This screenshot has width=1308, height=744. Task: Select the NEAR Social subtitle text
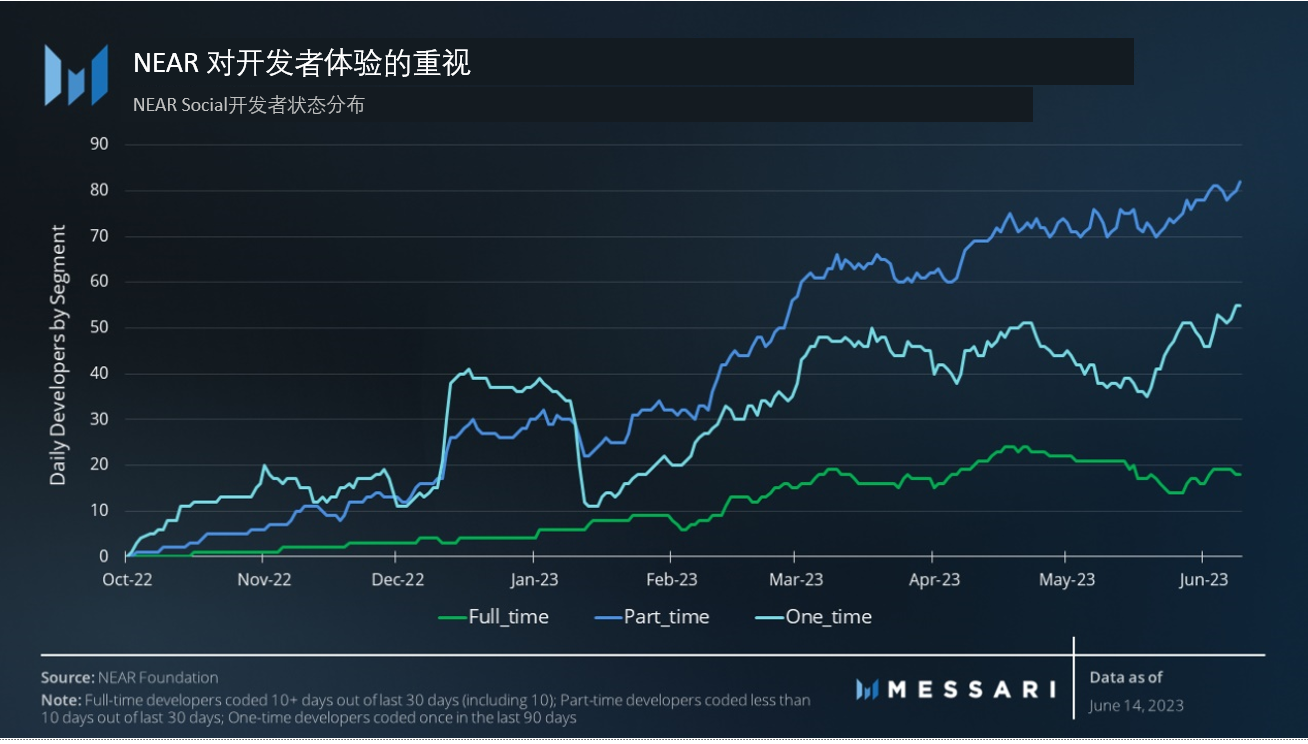pyautogui.click(x=248, y=105)
